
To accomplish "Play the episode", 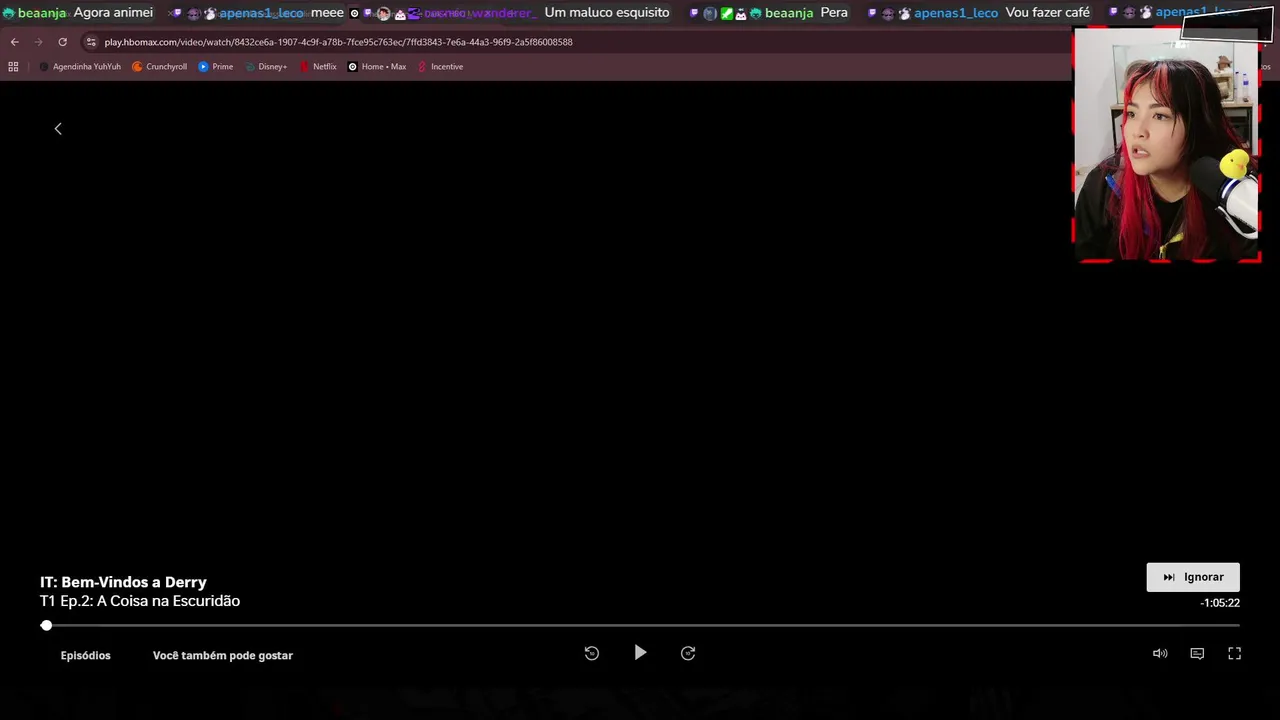I will pyautogui.click(x=640, y=653).
